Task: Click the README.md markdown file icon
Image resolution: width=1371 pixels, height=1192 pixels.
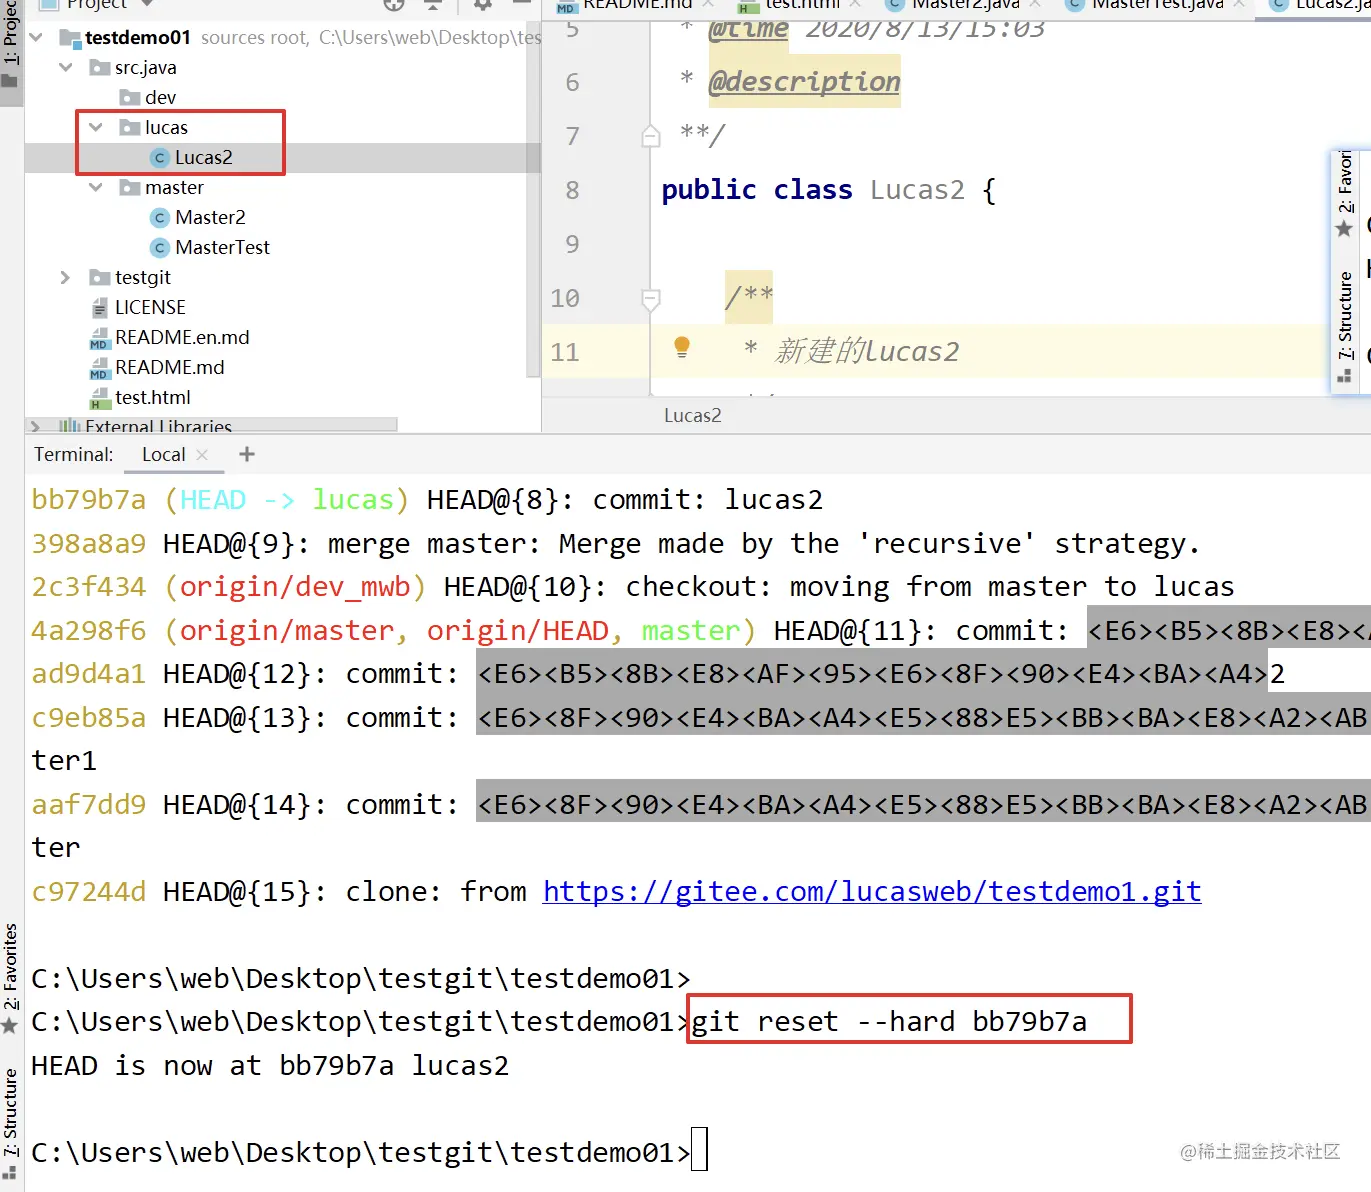Action: coord(99,368)
